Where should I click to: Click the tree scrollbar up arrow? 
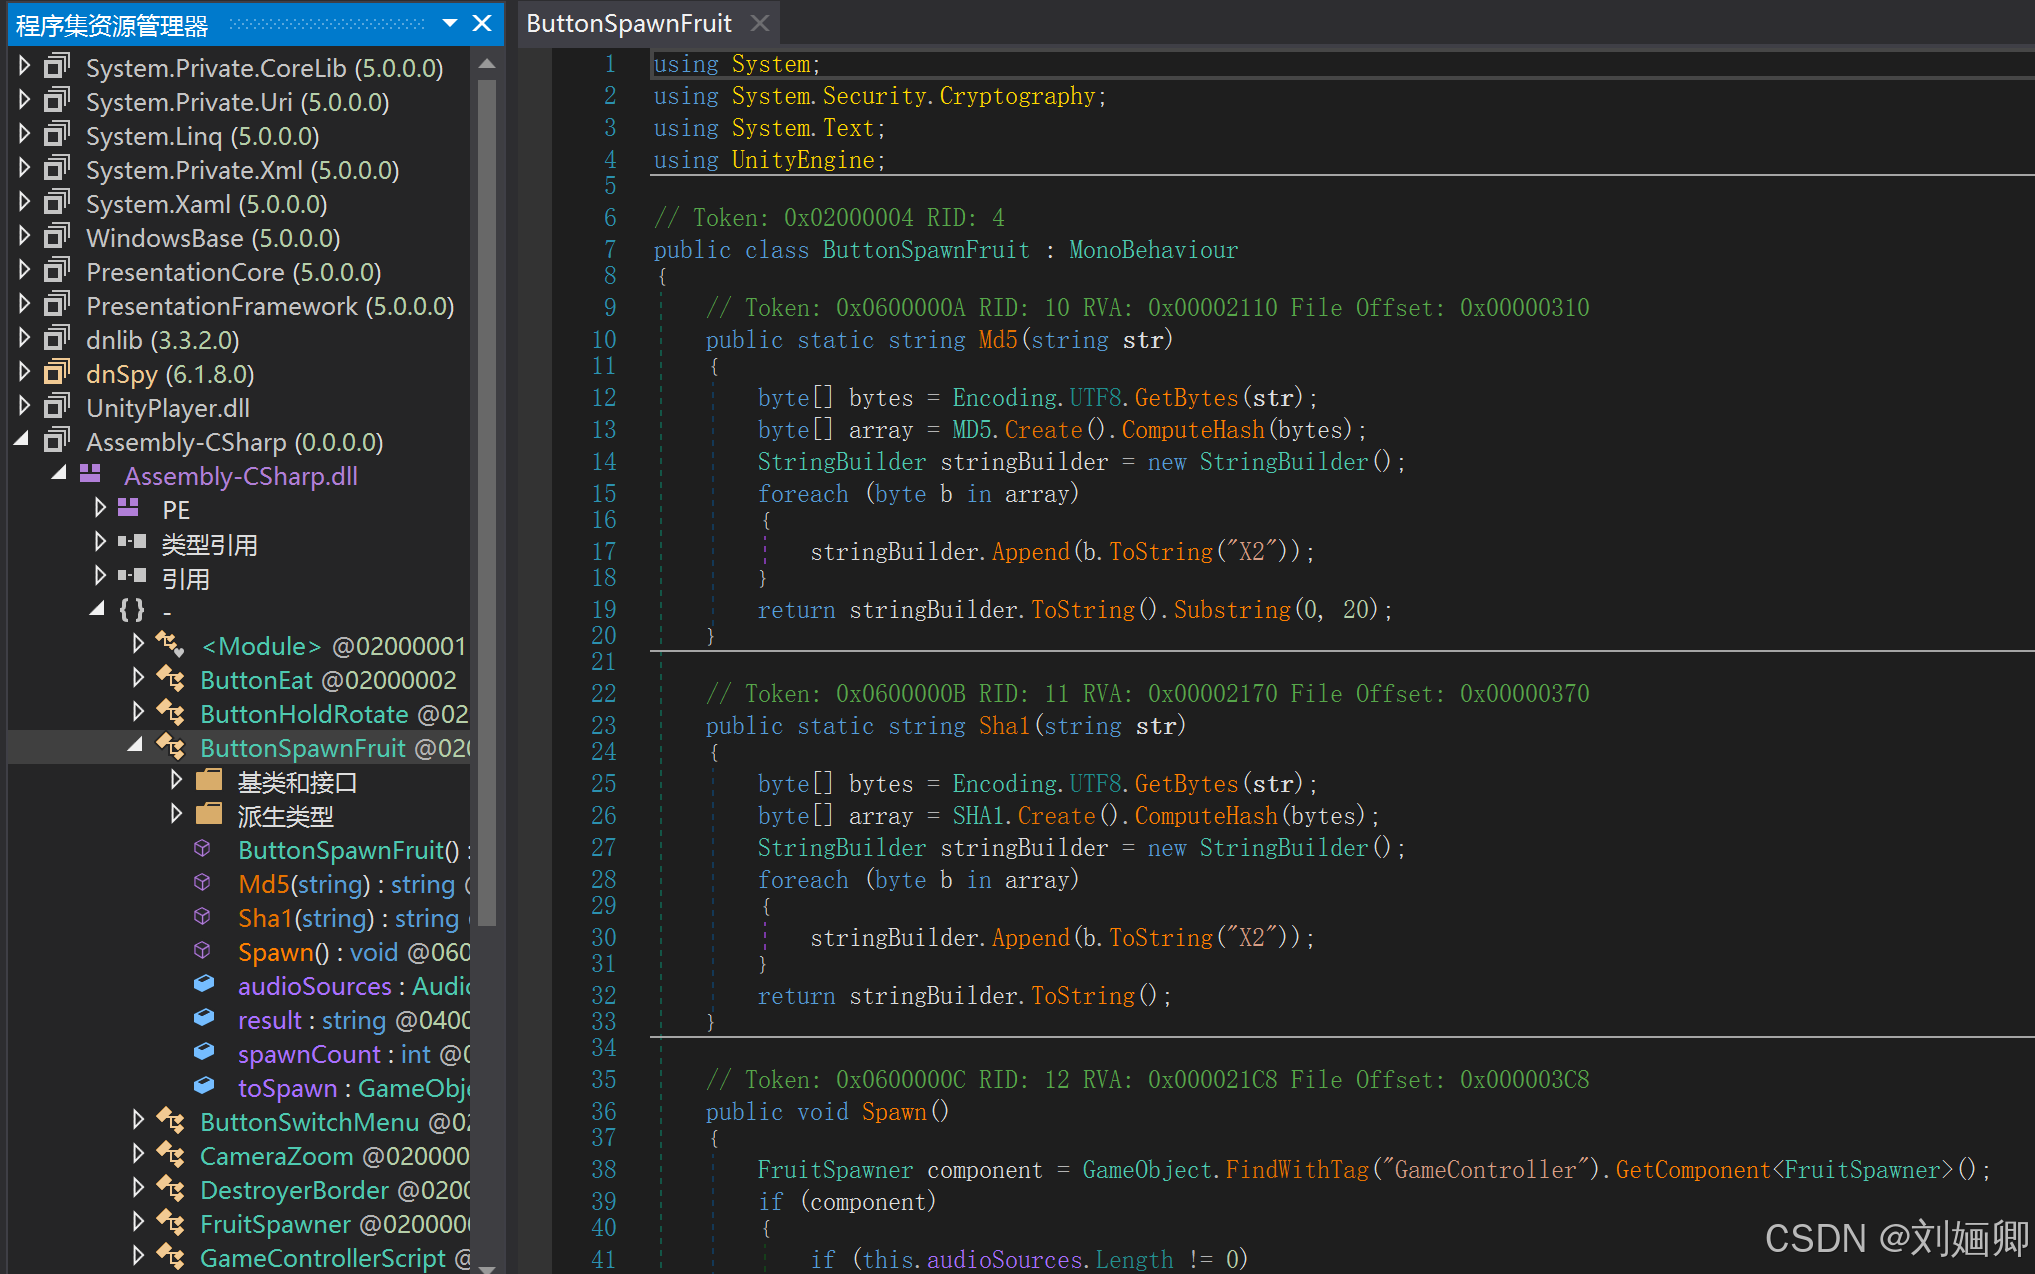click(487, 65)
